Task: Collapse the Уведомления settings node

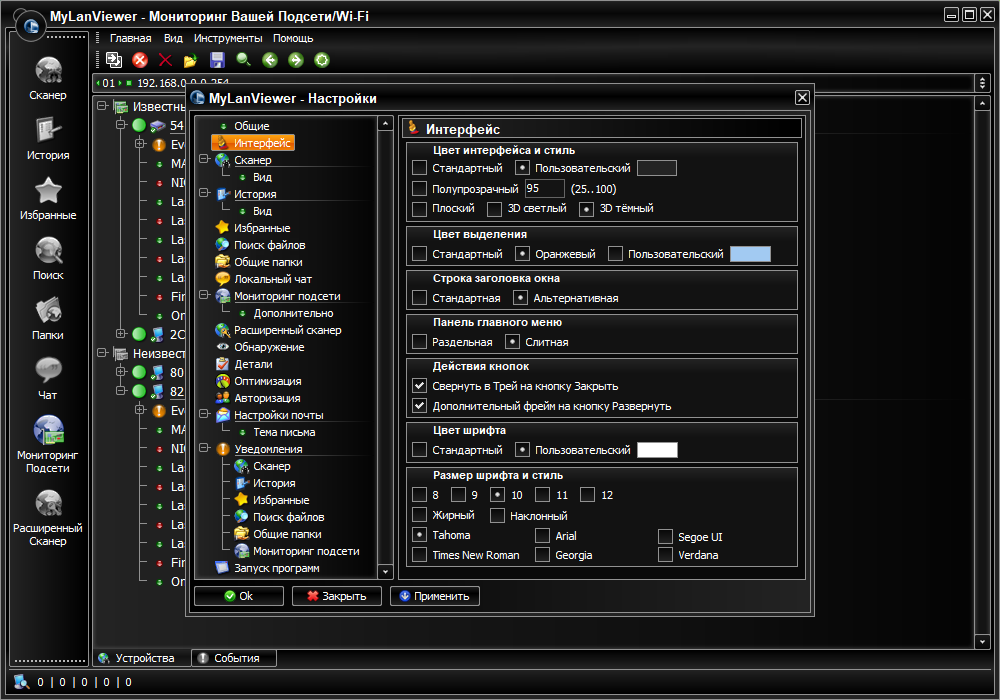Action: 204,448
